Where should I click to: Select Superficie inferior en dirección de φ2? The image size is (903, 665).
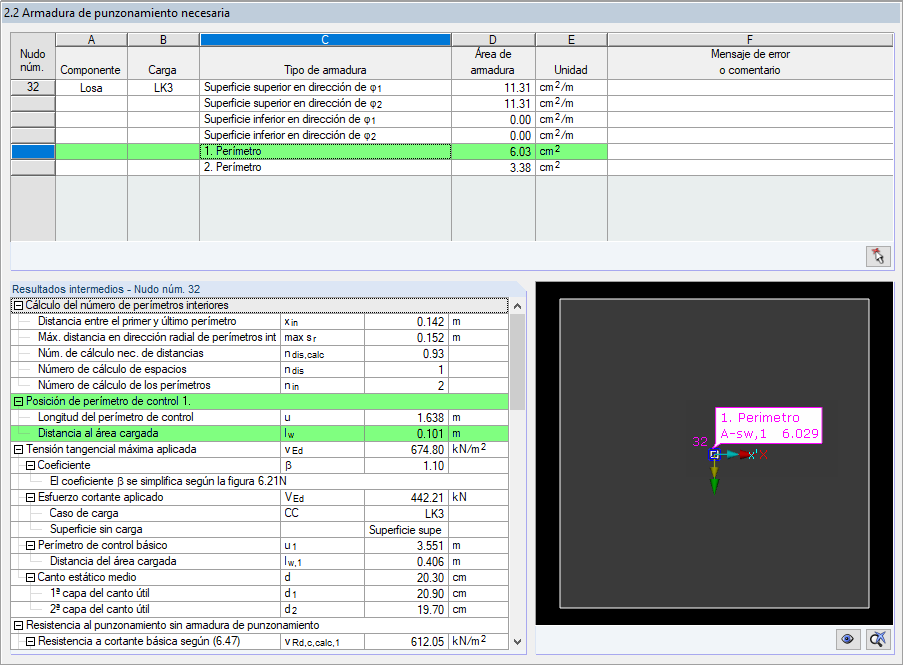coord(325,135)
